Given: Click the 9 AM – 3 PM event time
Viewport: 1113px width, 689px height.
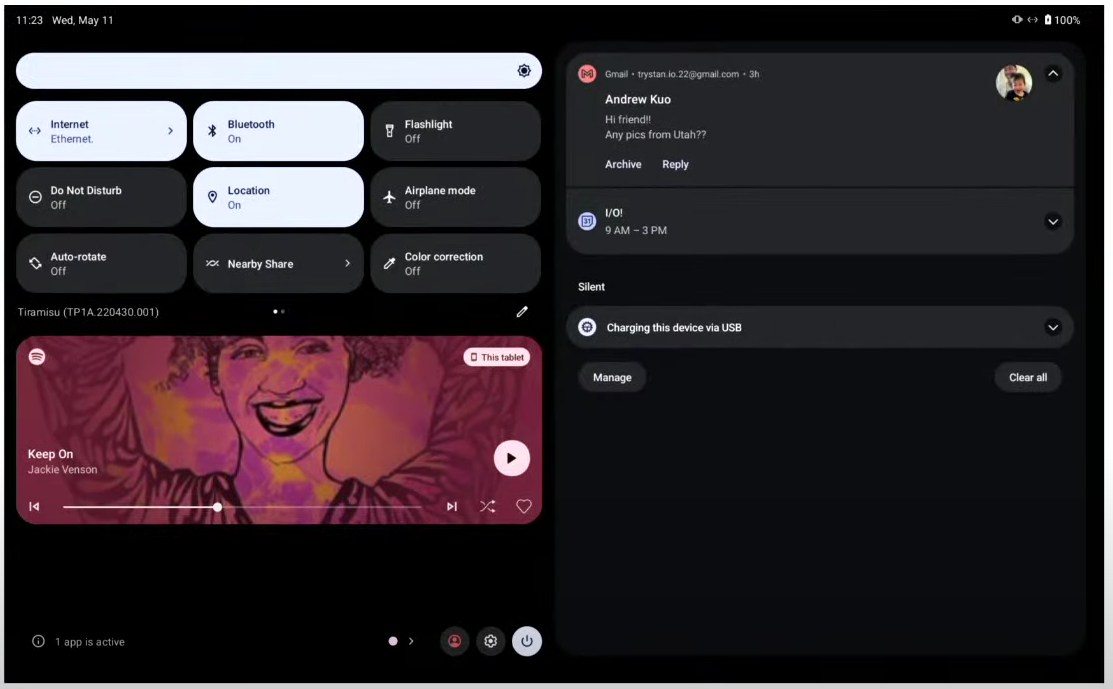Looking at the screenshot, I should (635, 231).
